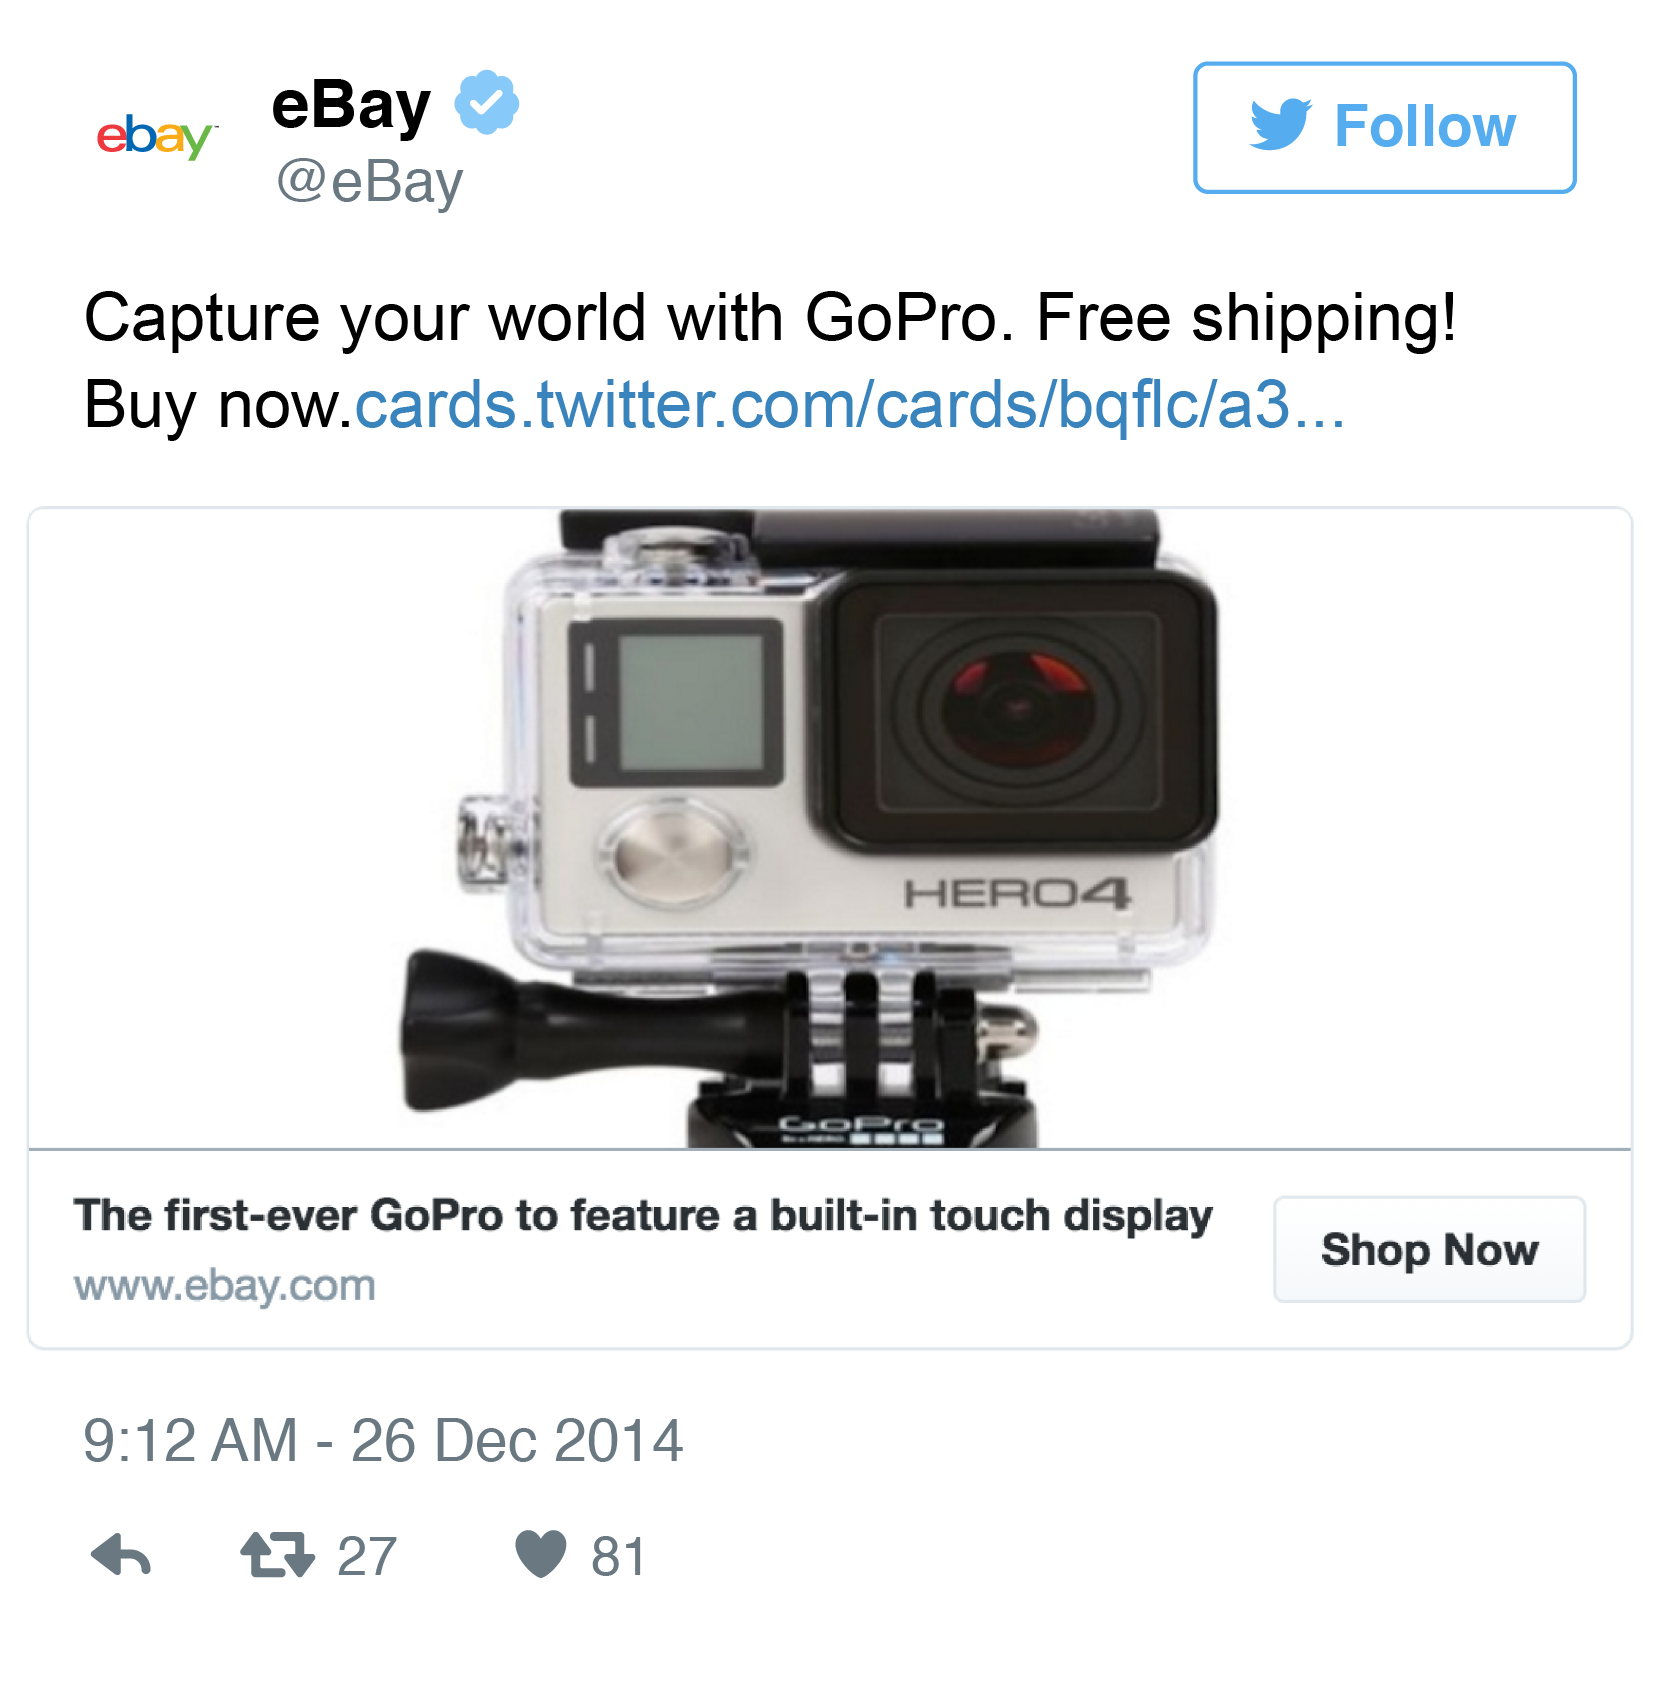Click the like count 81
The width and height of the screenshot is (1663, 1681).
coord(618,1557)
